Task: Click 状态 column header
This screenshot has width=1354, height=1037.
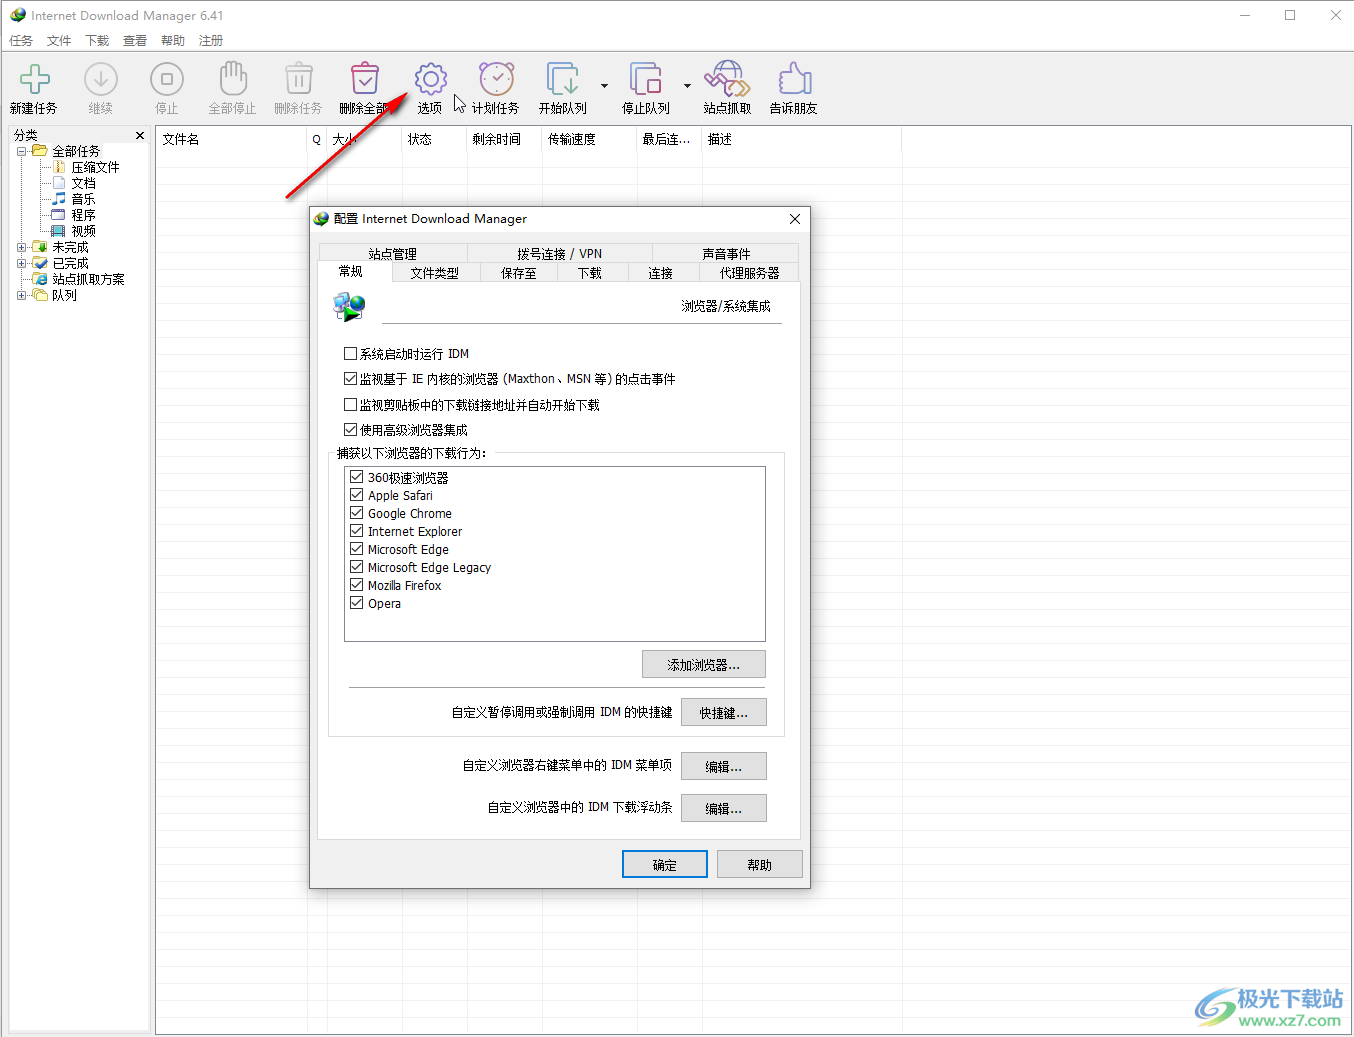Action: tap(434, 139)
